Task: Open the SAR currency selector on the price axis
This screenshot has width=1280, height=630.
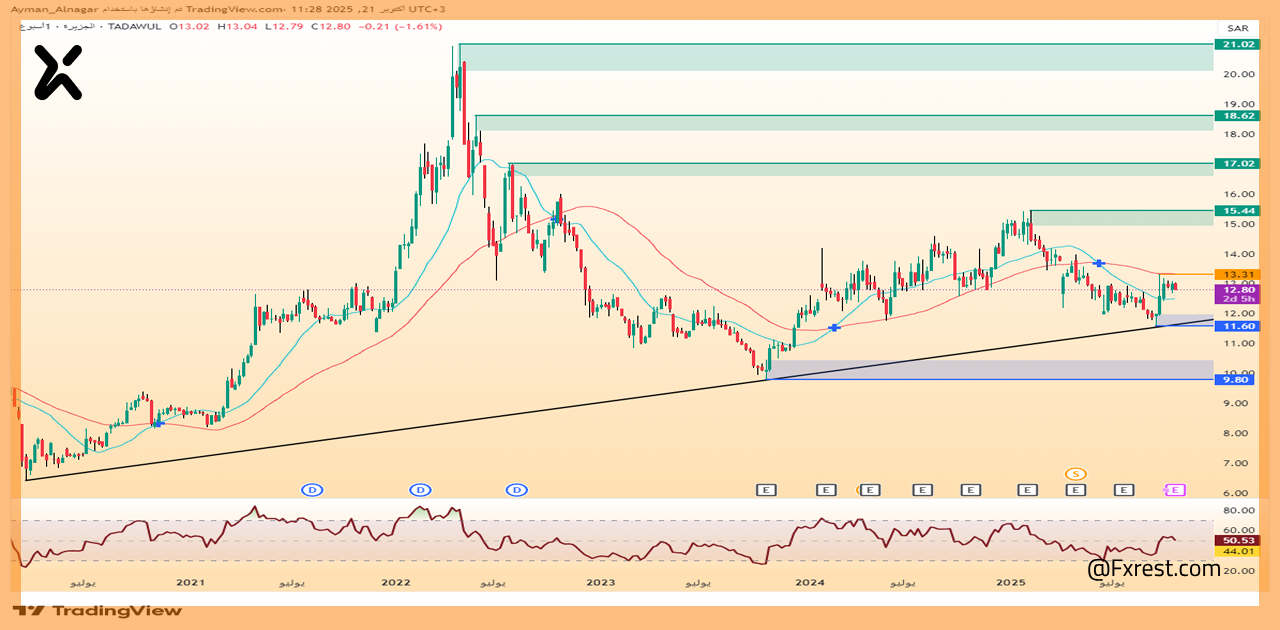Action: 1234,28
